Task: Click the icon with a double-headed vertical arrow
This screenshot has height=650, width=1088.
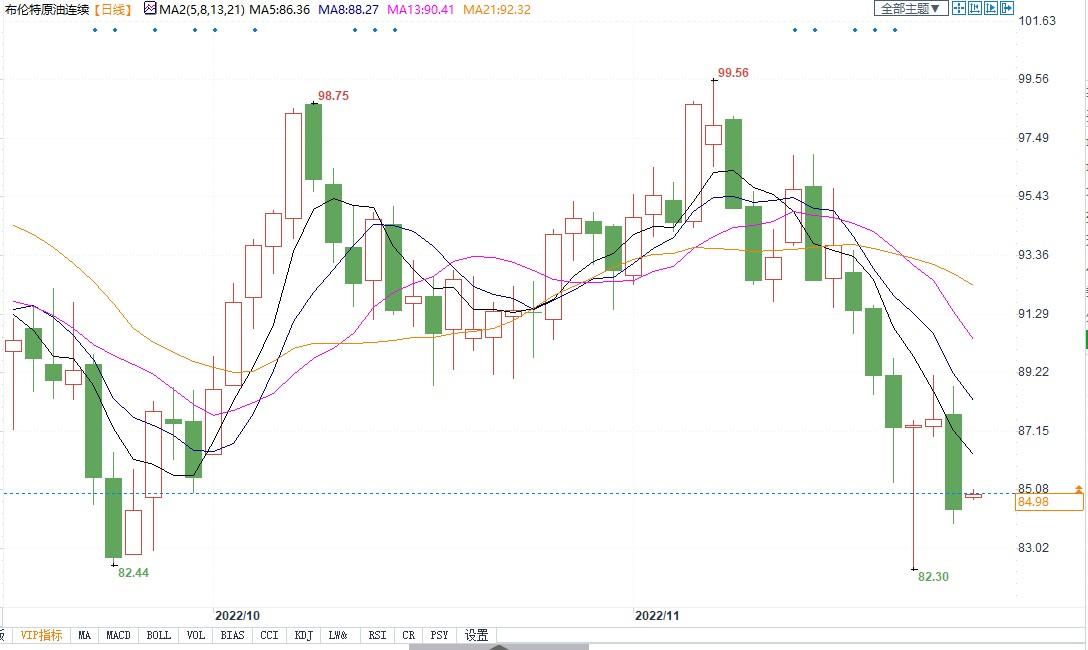Action: click(x=975, y=8)
